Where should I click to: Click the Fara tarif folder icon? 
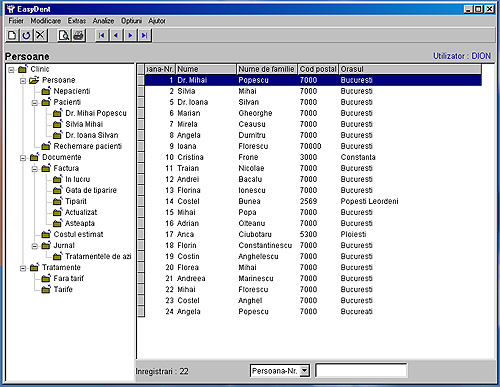click(x=46, y=278)
